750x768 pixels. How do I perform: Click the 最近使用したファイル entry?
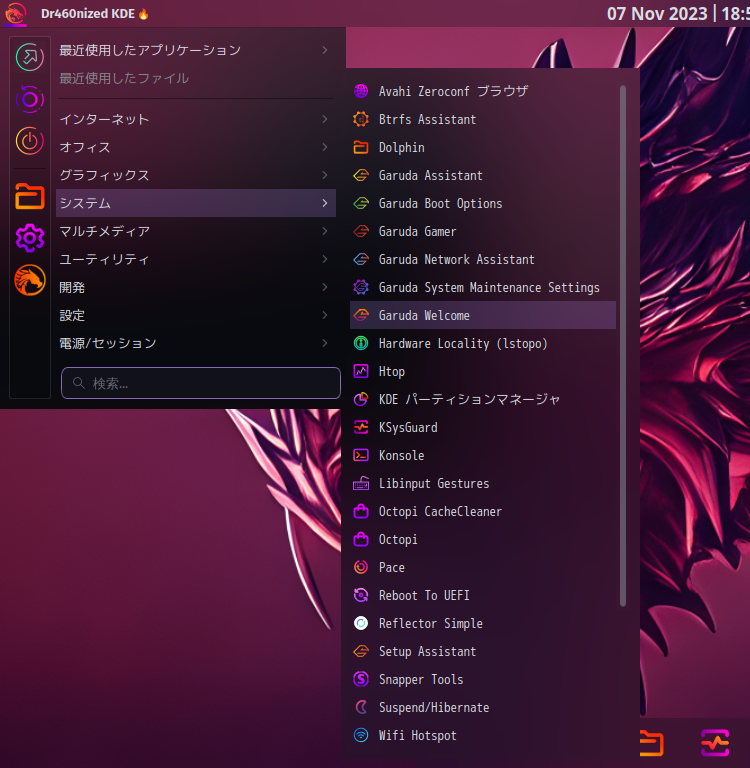point(124,78)
